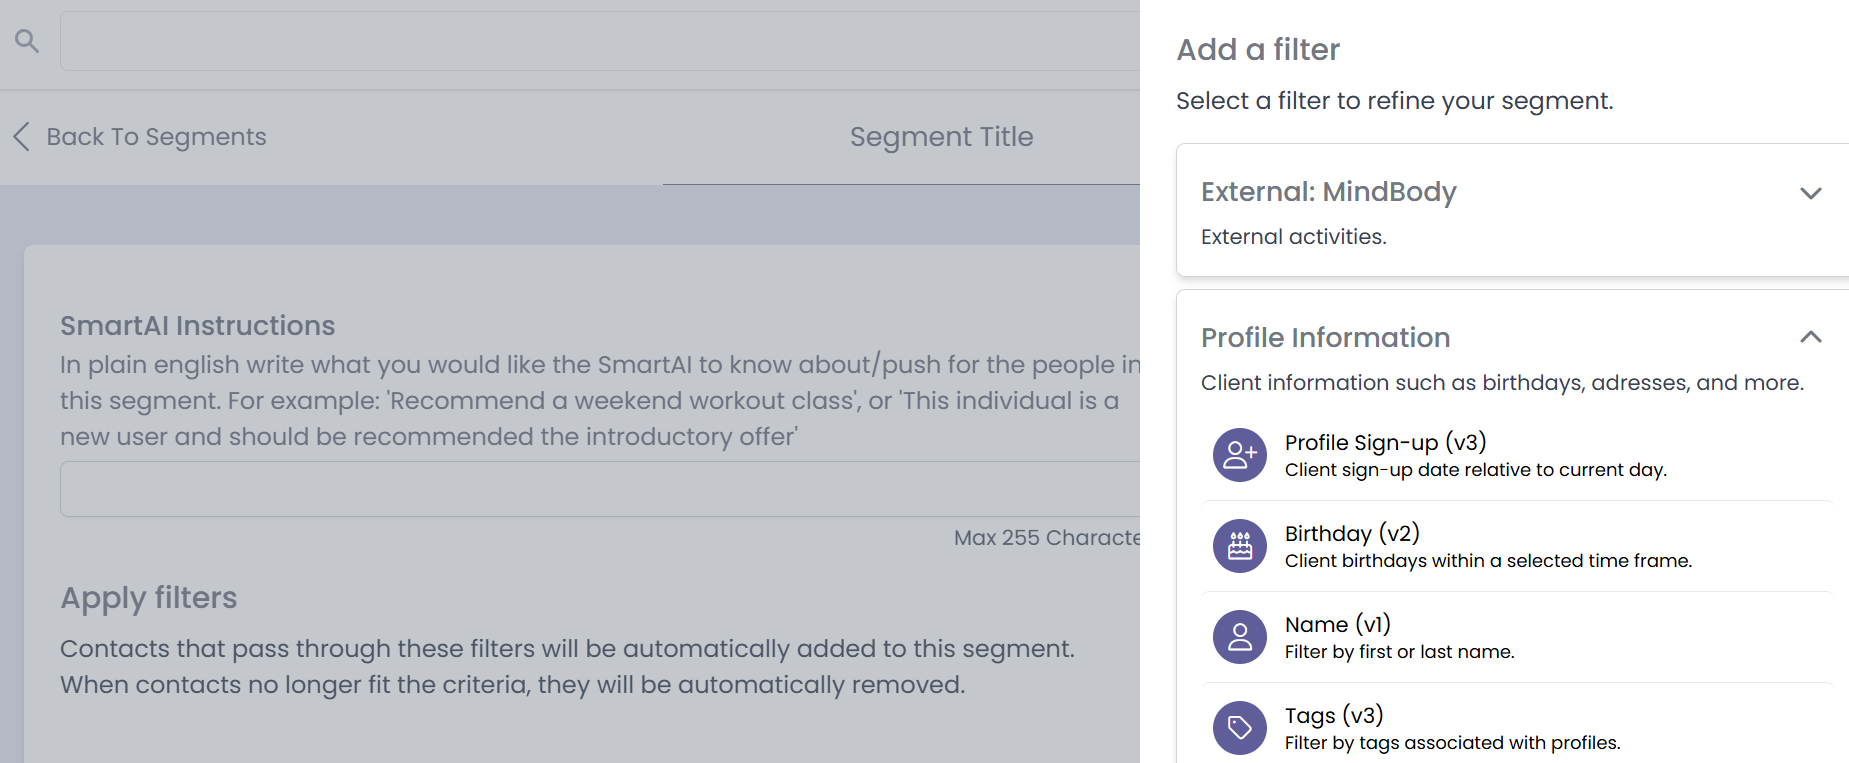Switch to the Segment Title tab

[941, 137]
